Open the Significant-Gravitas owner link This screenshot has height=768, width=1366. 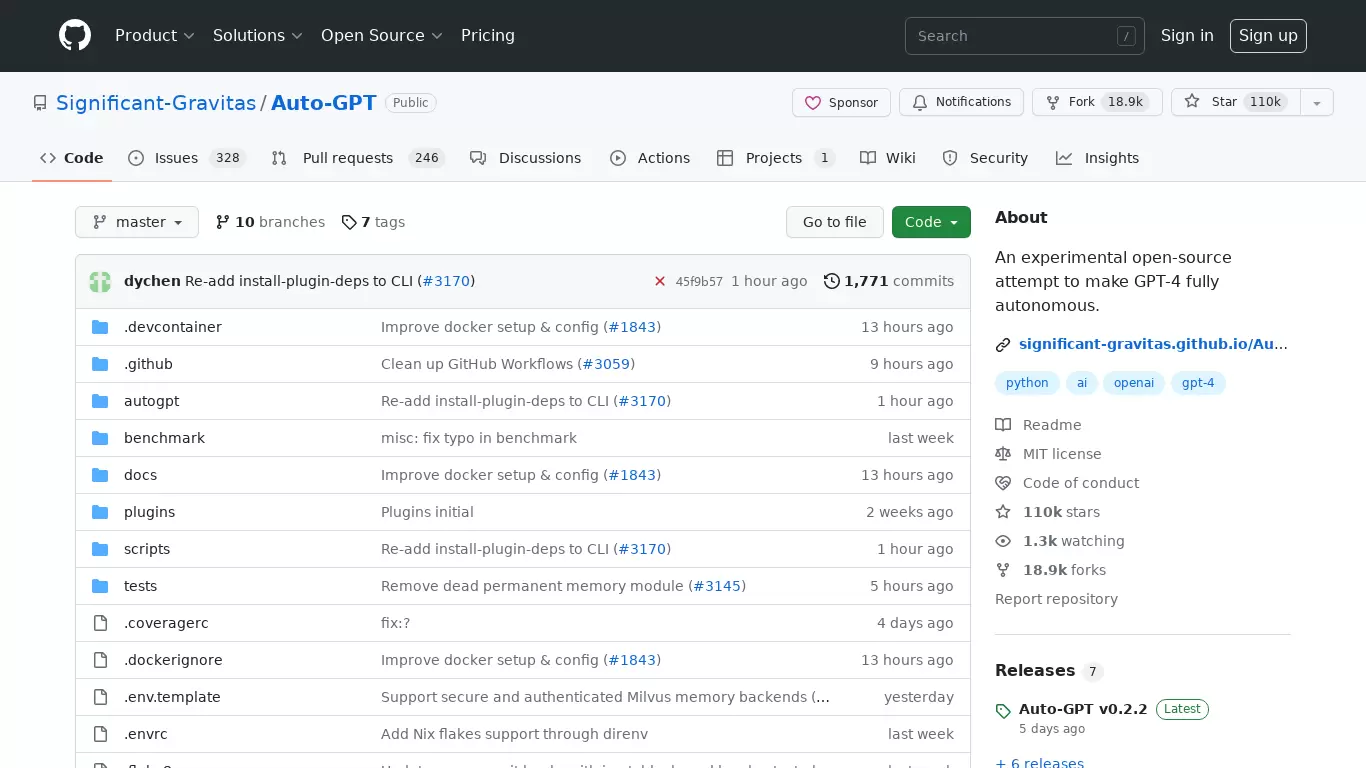click(x=157, y=103)
